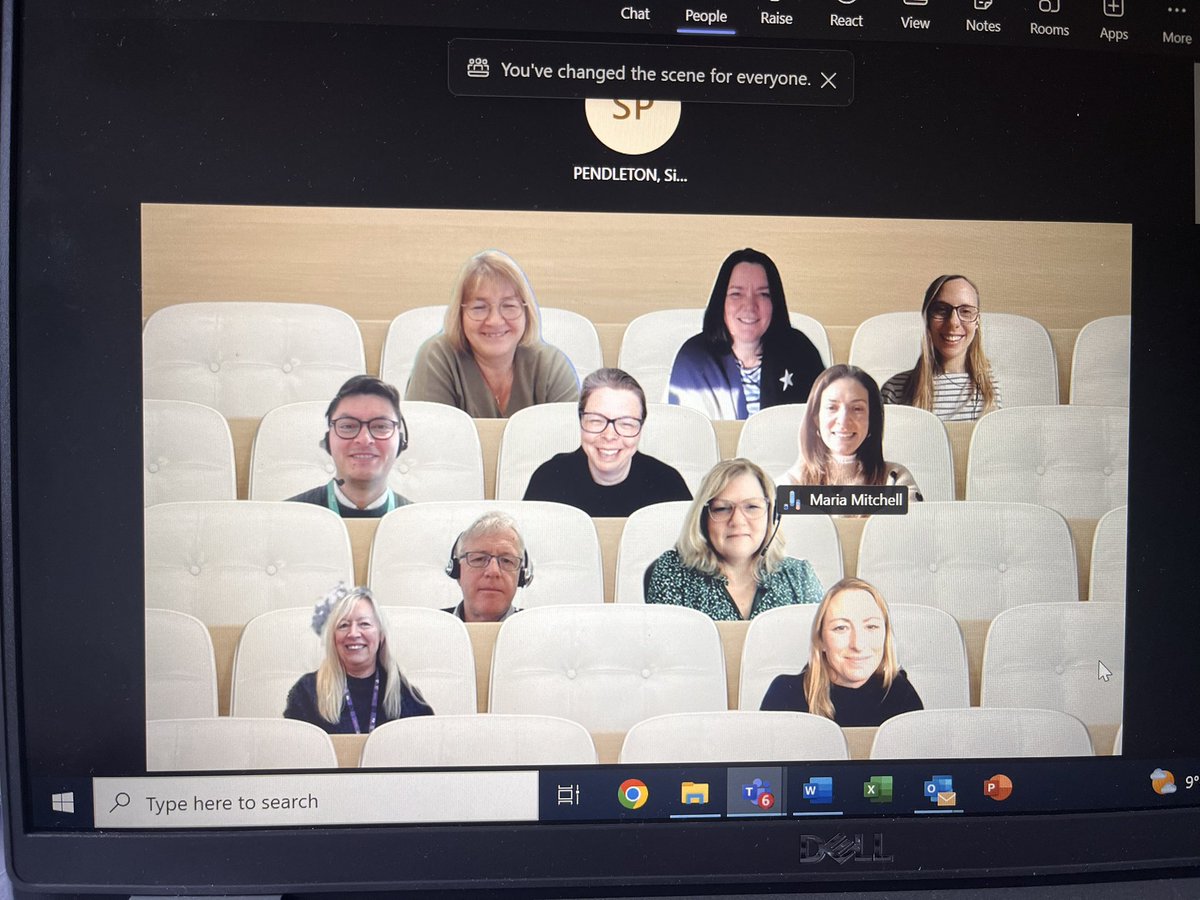Click the weather widget in system tray
Screen dimensions: 1200x900
point(1174,782)
